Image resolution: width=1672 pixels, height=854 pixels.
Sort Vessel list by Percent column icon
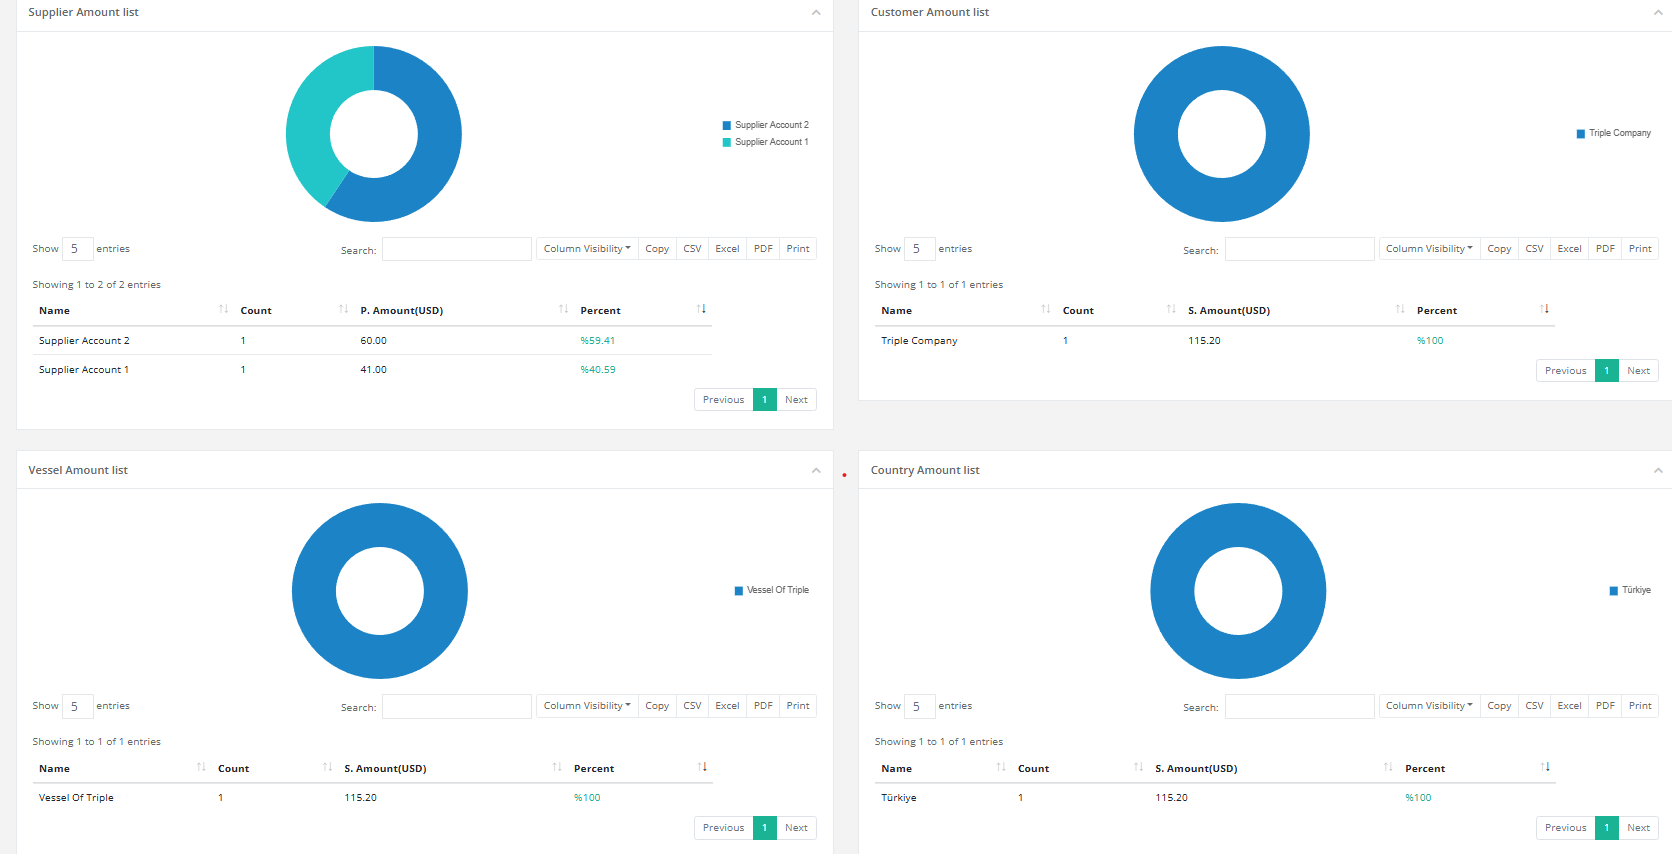(702, 767)
